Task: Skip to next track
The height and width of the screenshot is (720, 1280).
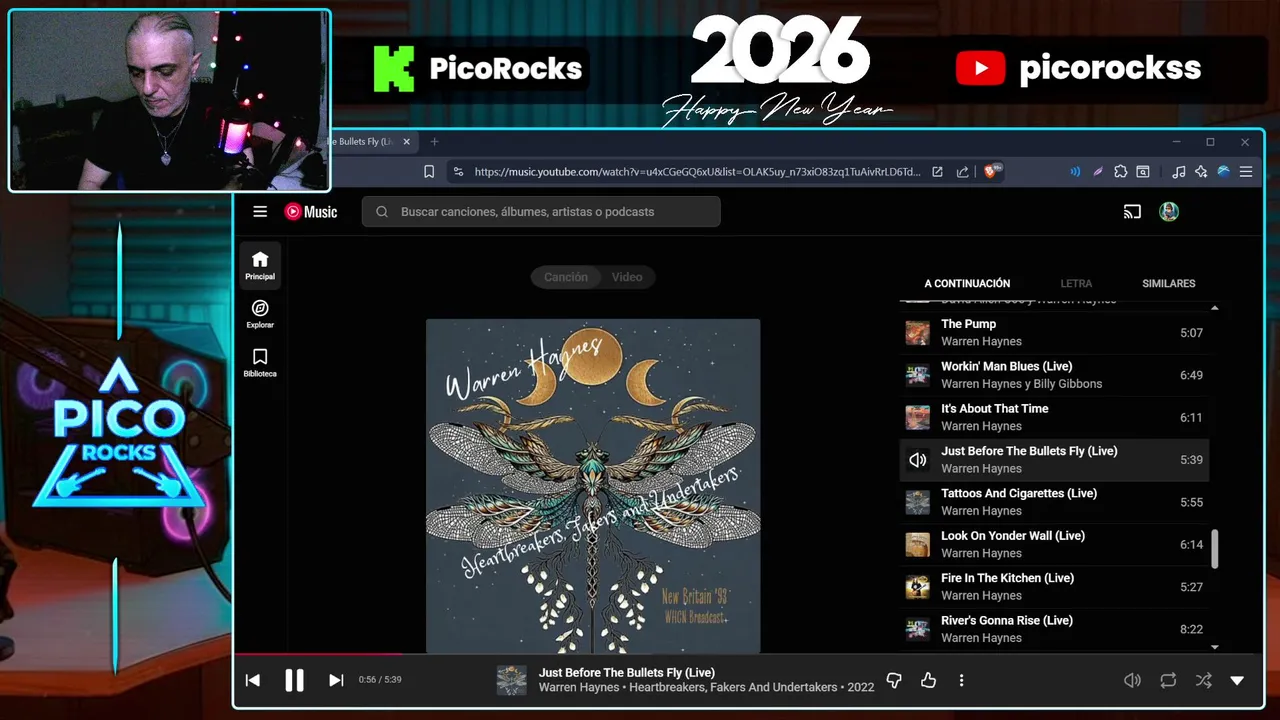Action: point(336,680)
